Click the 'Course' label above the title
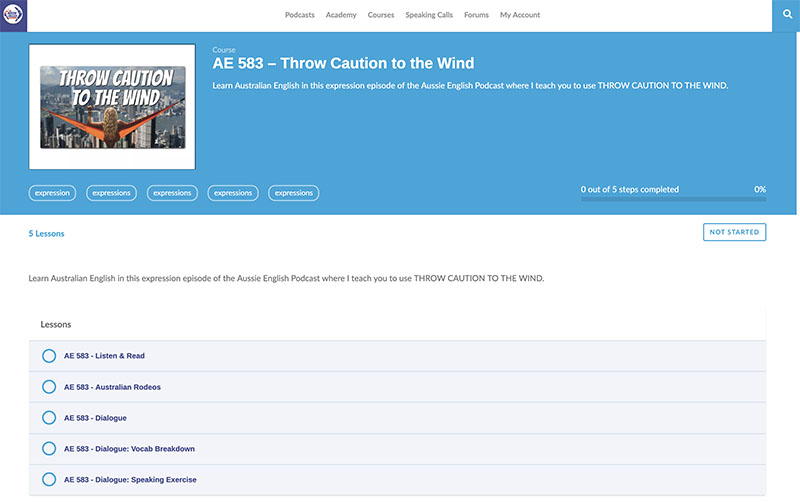Viewport: 800px width, 502px height. coord(224,49)
